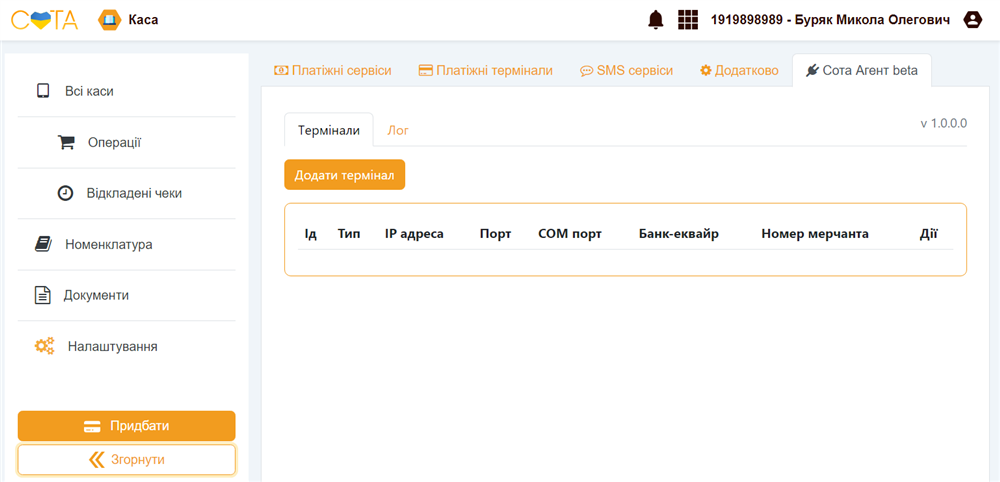
Task: Click the COTA logo
Action: (x=45, y=20)
